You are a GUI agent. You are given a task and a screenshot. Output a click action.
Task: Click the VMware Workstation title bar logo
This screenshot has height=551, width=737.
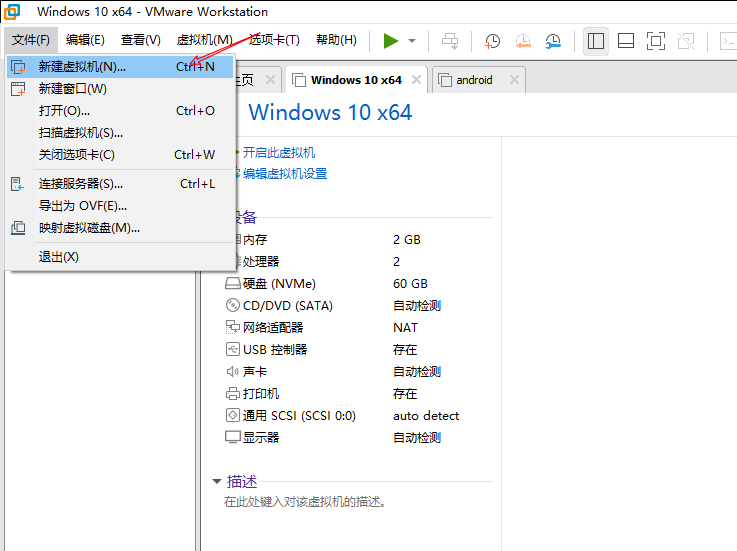[x=12, y=12]
